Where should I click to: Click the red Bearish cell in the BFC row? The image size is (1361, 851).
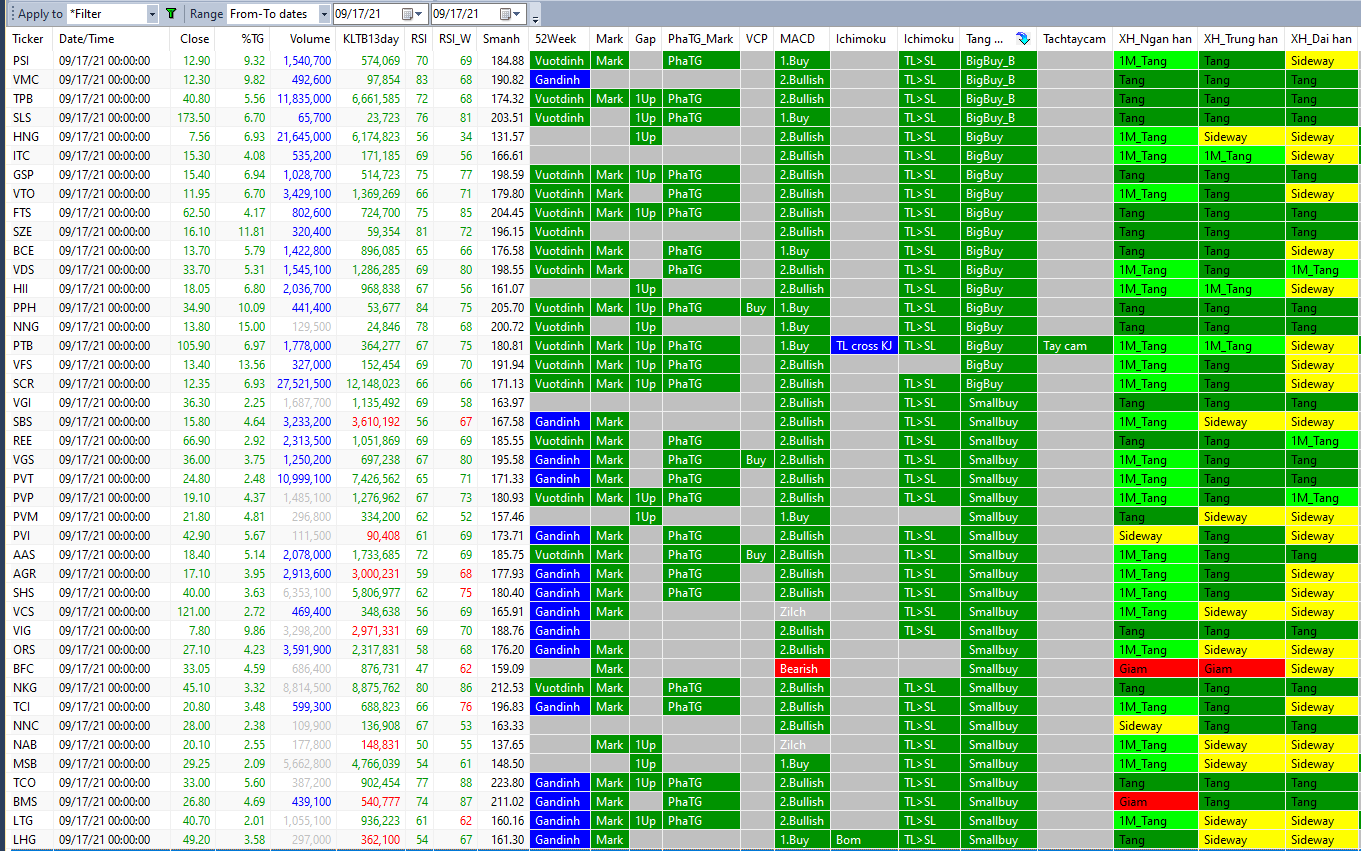(801, 669)
